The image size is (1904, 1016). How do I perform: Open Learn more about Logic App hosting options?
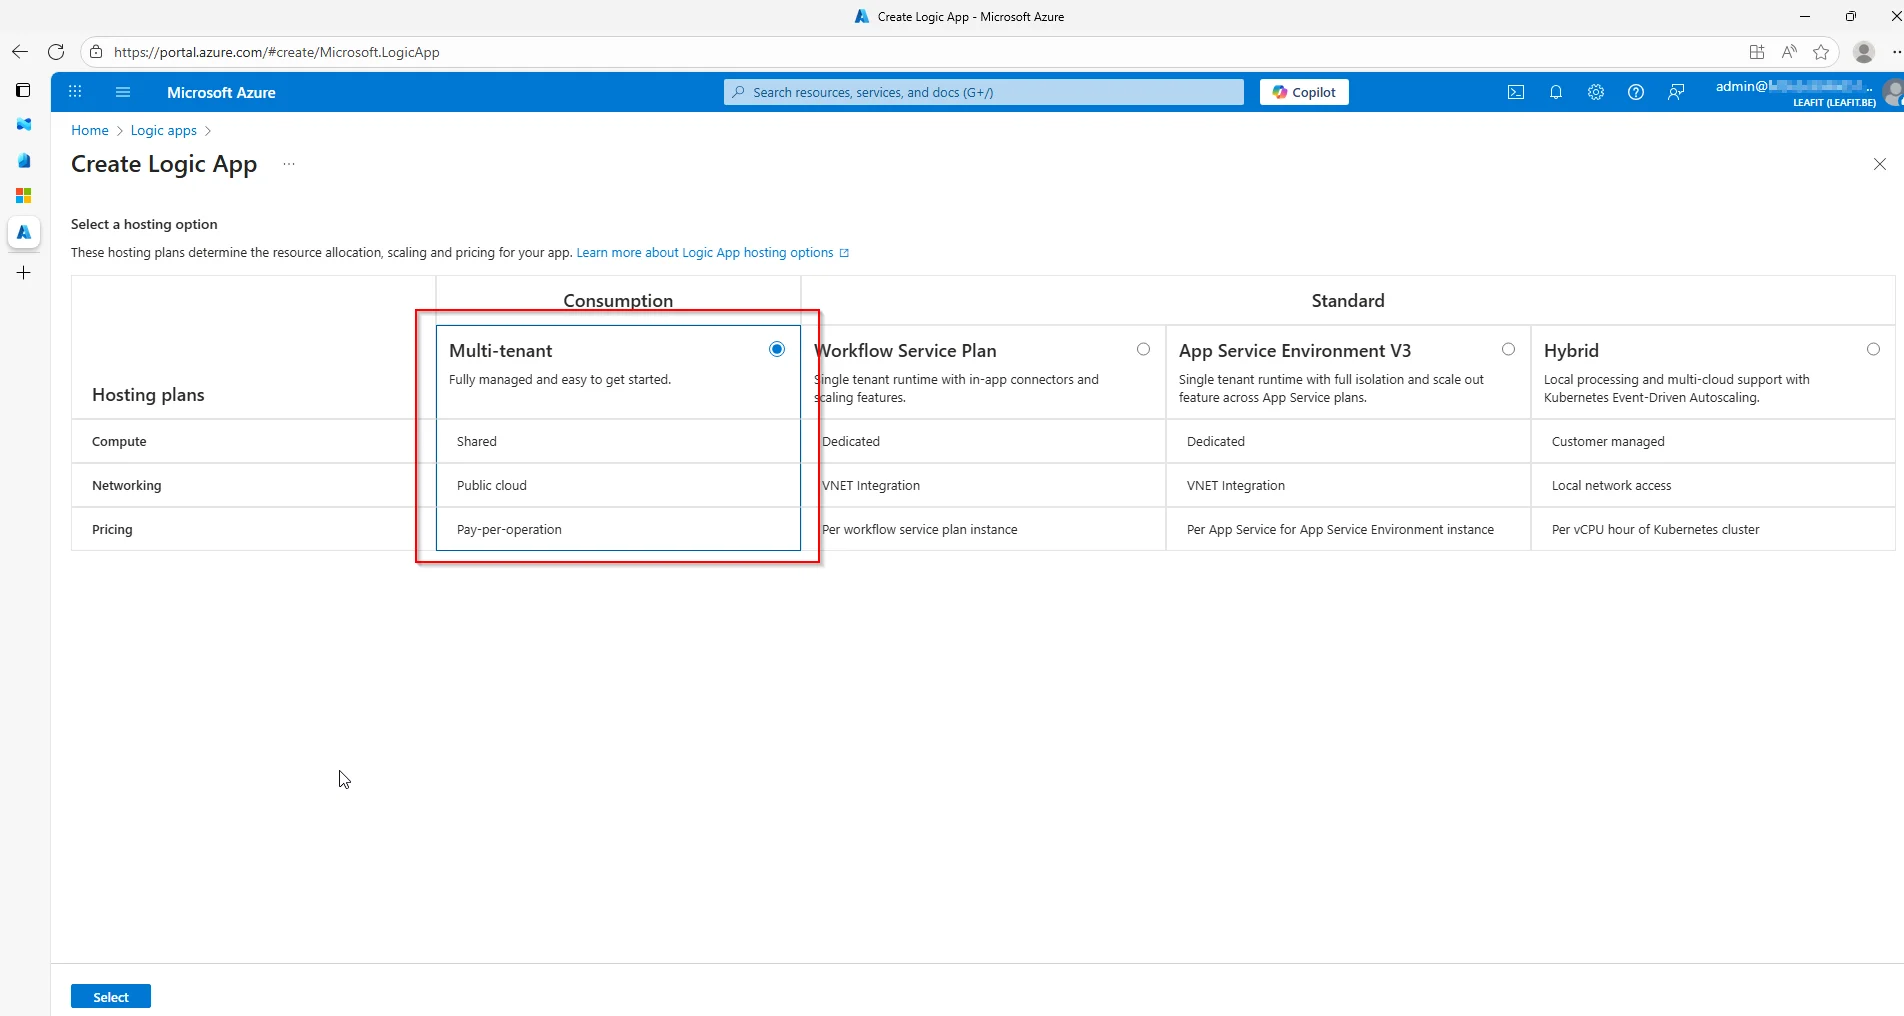(x=712, y=252)
